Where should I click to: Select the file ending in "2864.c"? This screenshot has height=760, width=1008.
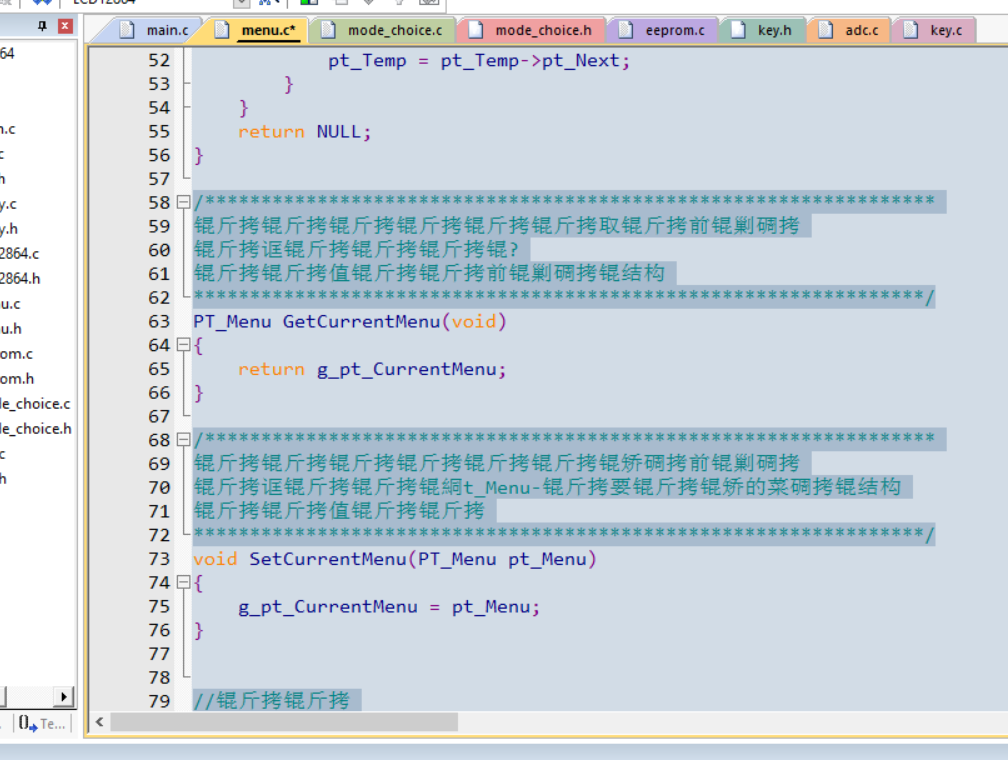[x=19, y=254]
